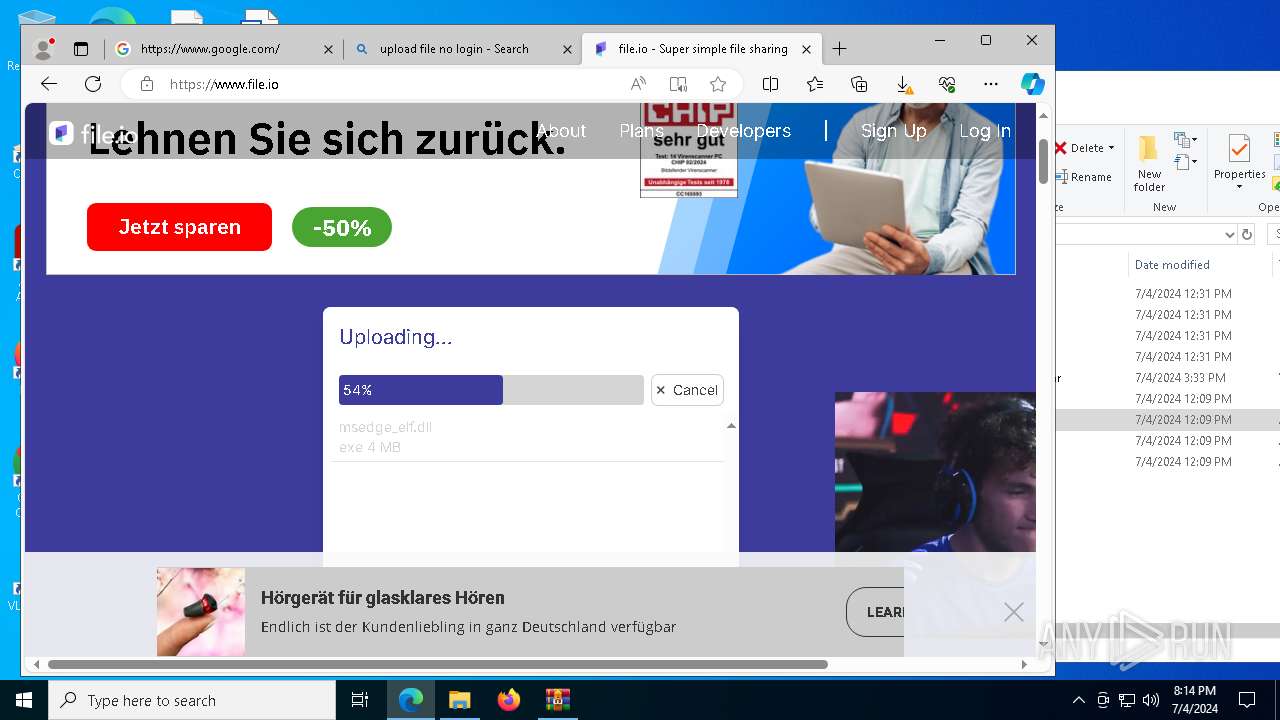Toggle split screen icon
Image resolution: width=1280 pixels, height=720 pixels.
(x=770, y=84)
